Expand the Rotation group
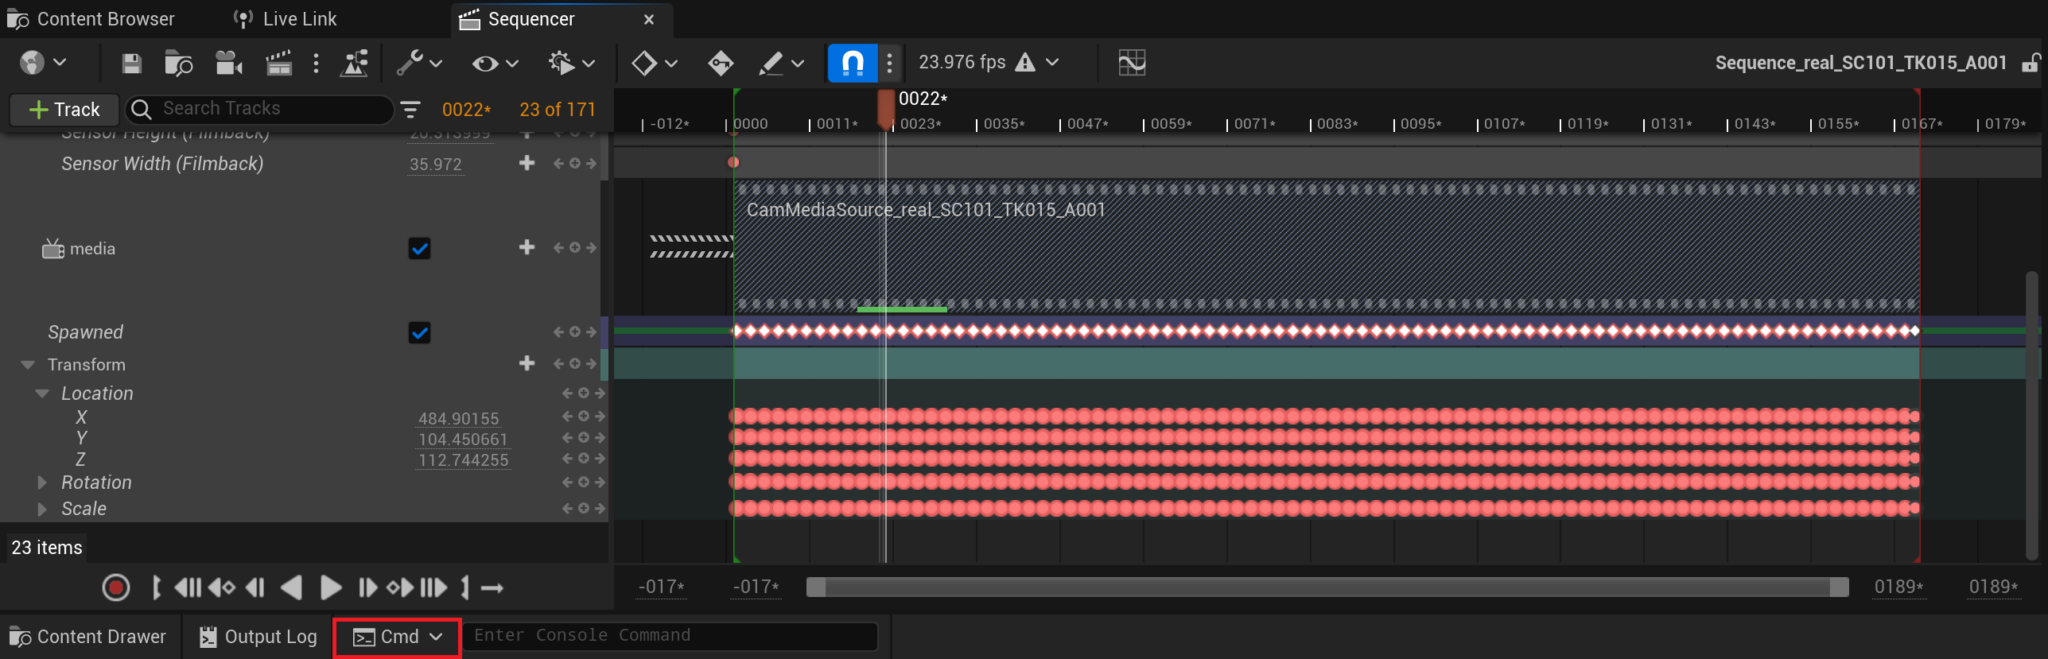 (42, 482)
